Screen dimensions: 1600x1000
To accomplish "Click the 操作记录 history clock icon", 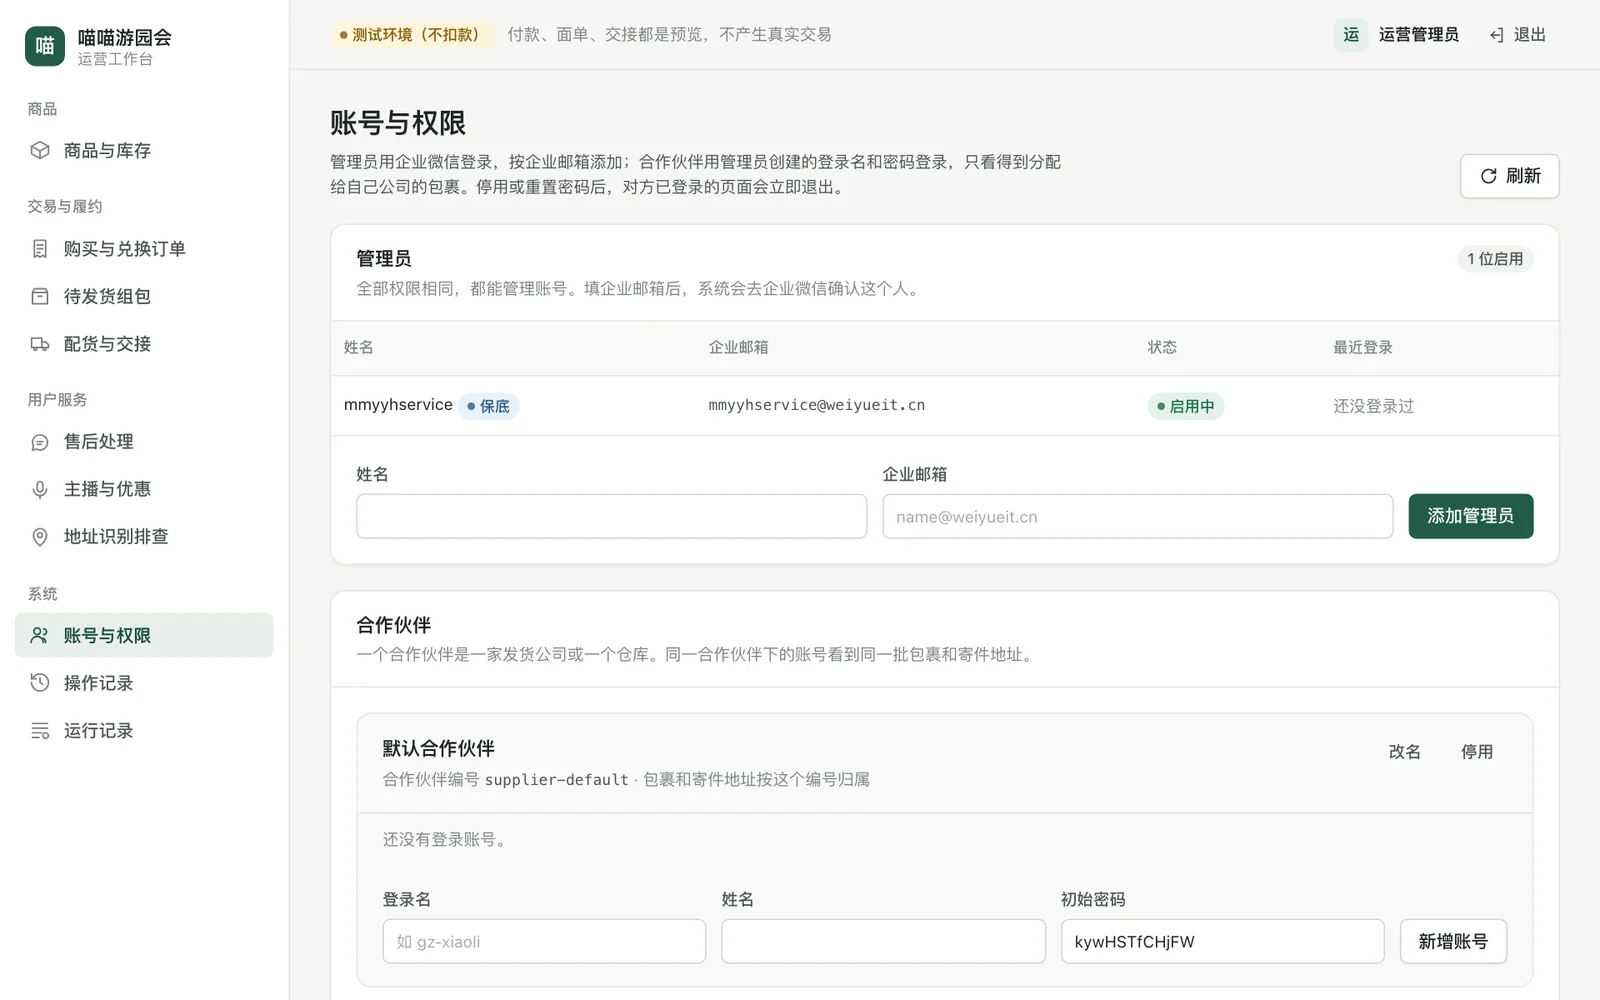I will click(40, 683).
